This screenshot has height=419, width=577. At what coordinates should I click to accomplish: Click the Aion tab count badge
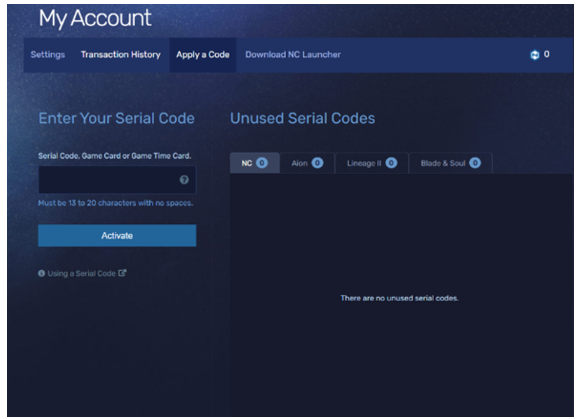pyautogui.click(x=317, y=163)
